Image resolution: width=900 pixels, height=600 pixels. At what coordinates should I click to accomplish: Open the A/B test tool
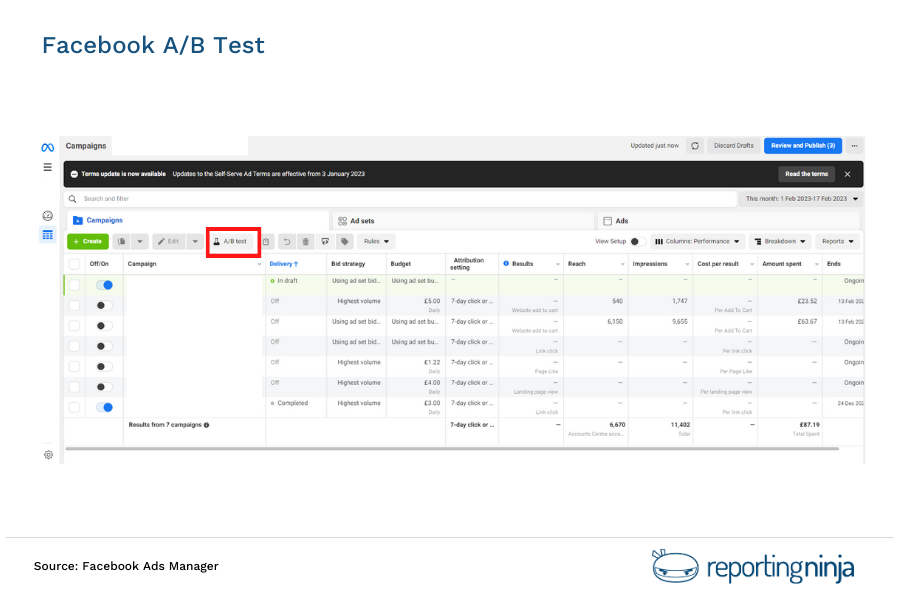[233, 241]
